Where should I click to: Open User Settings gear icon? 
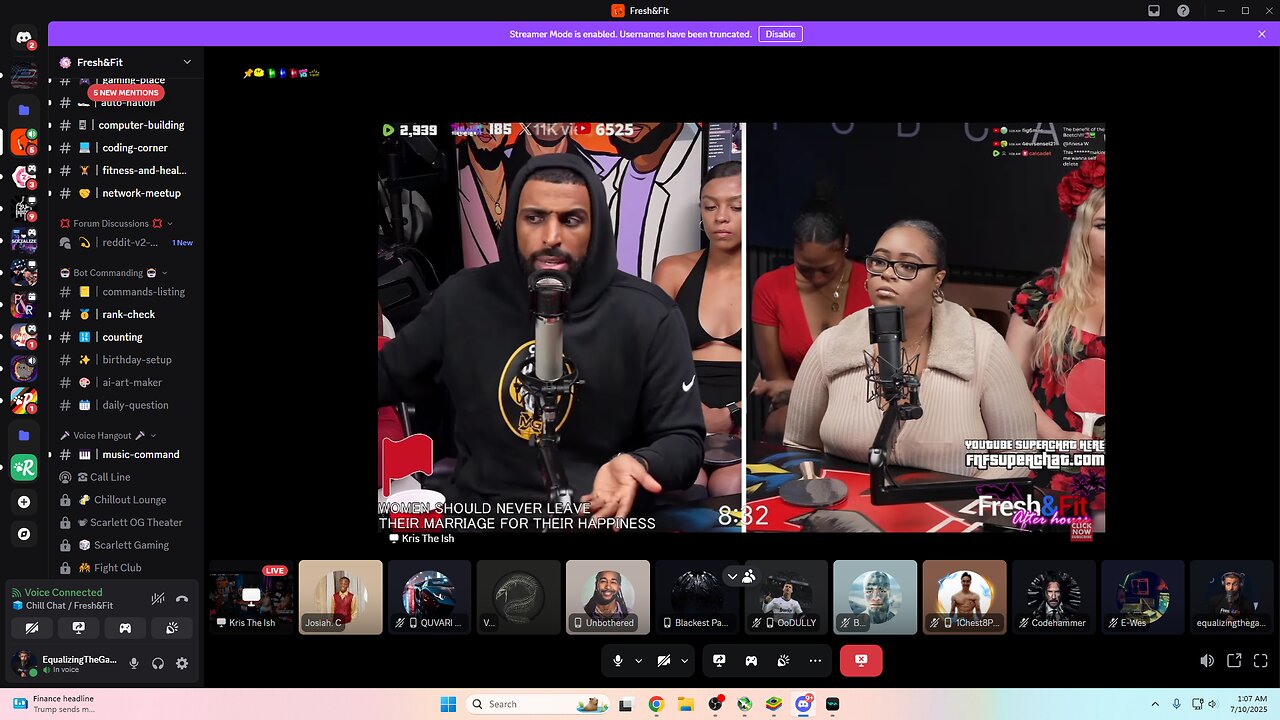(x=182, y=663)
